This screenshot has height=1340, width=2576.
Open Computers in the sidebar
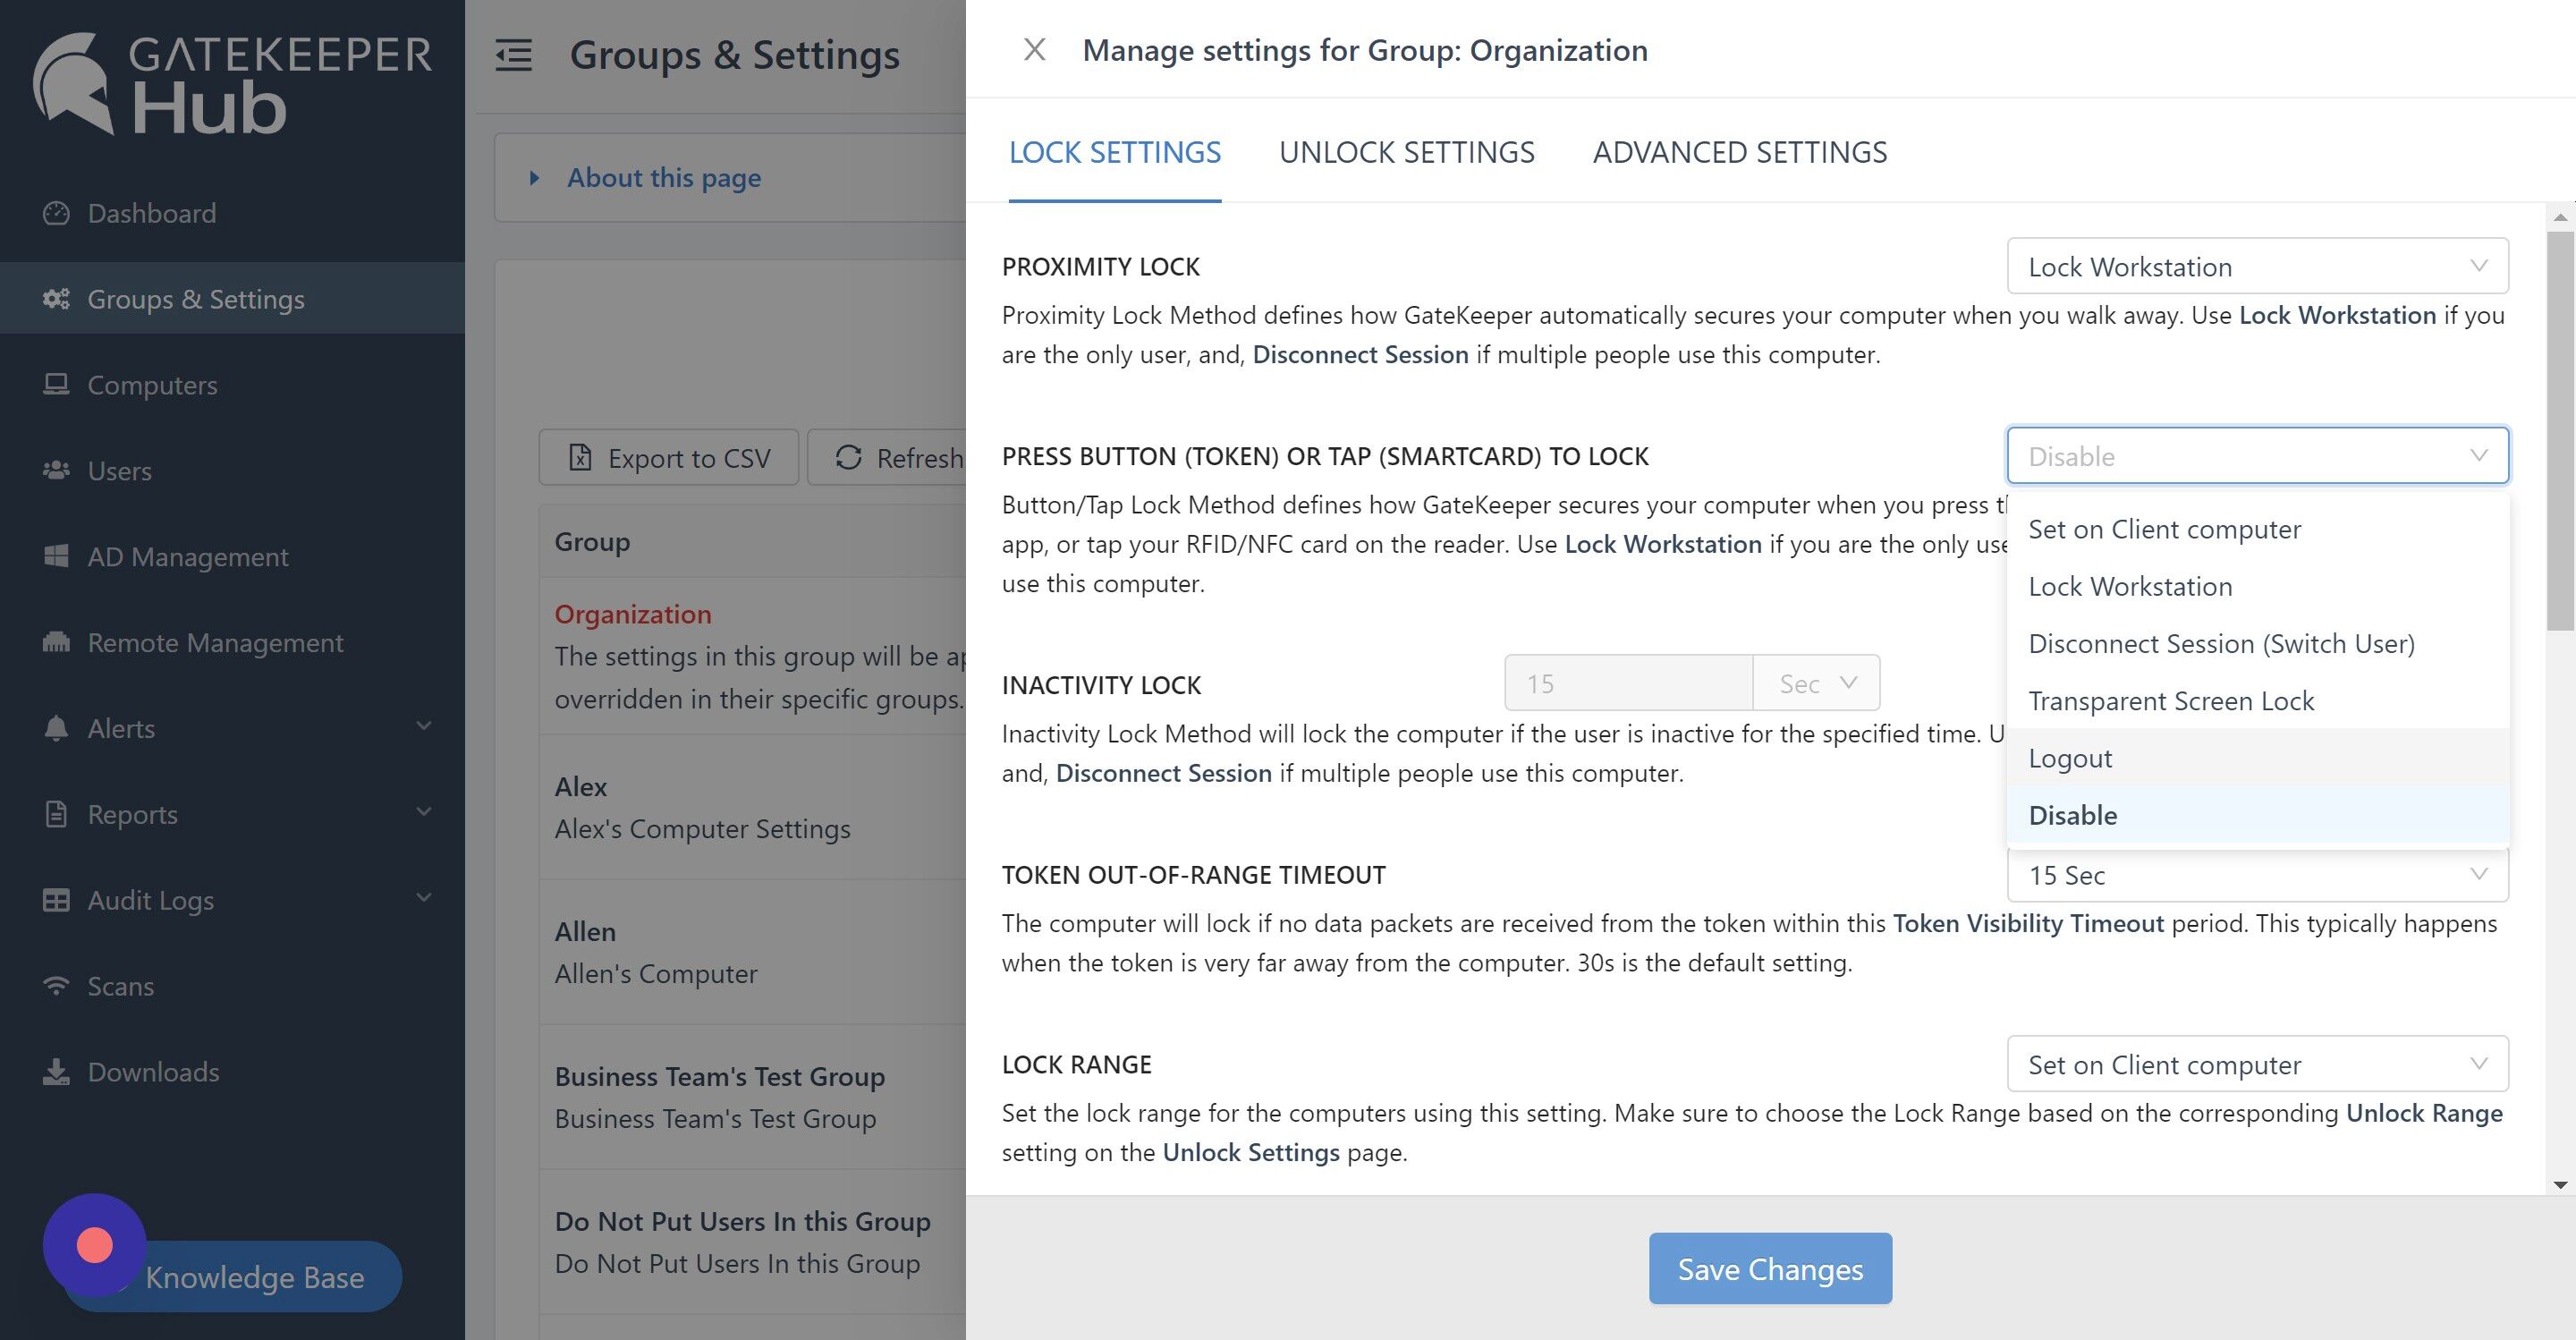[232, 385]
